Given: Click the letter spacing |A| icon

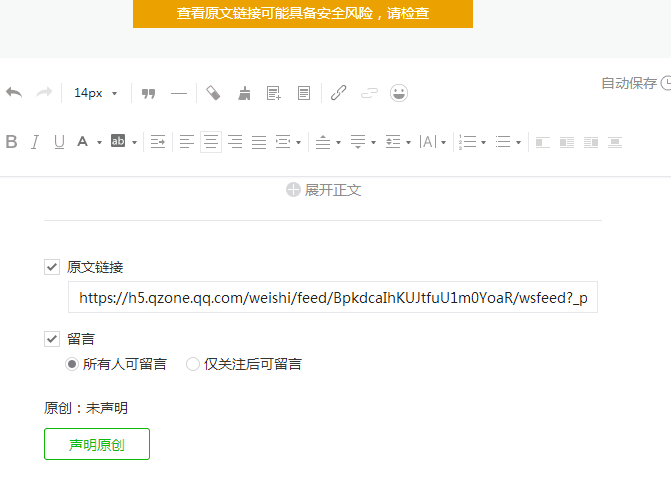Looking at the screenshot, I should [428, 142].
